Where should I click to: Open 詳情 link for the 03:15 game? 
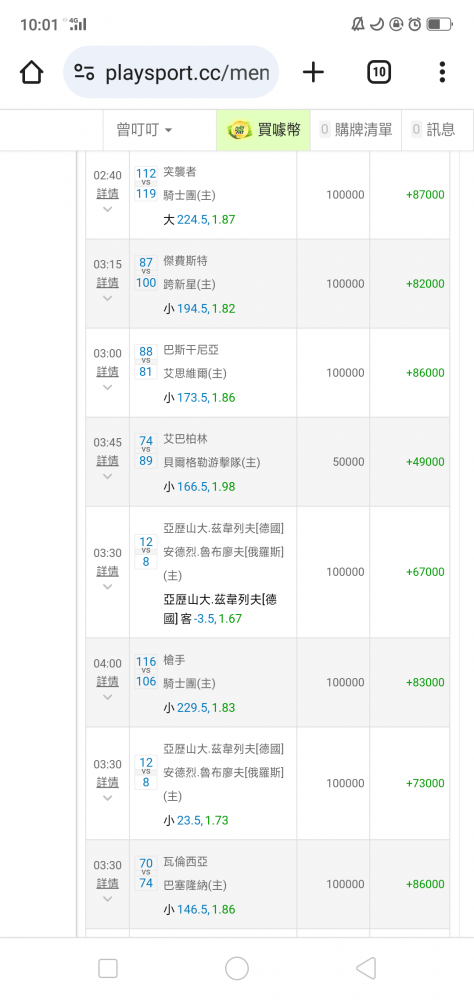coord(107,283)
